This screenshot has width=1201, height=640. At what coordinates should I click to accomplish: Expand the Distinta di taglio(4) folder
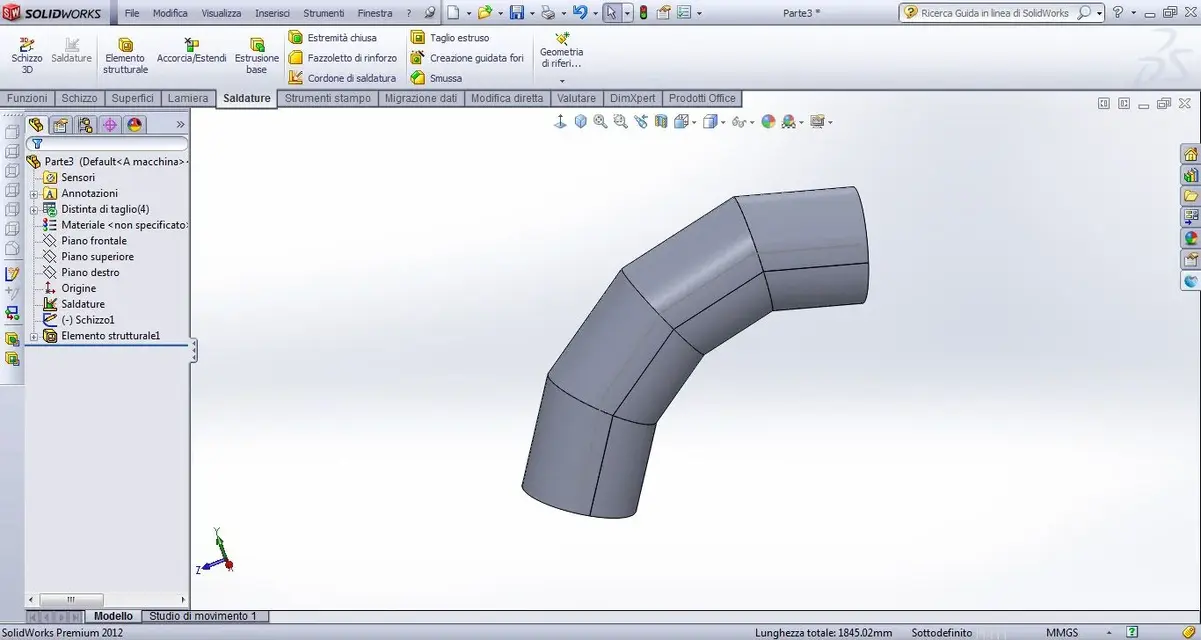(34, 209)
